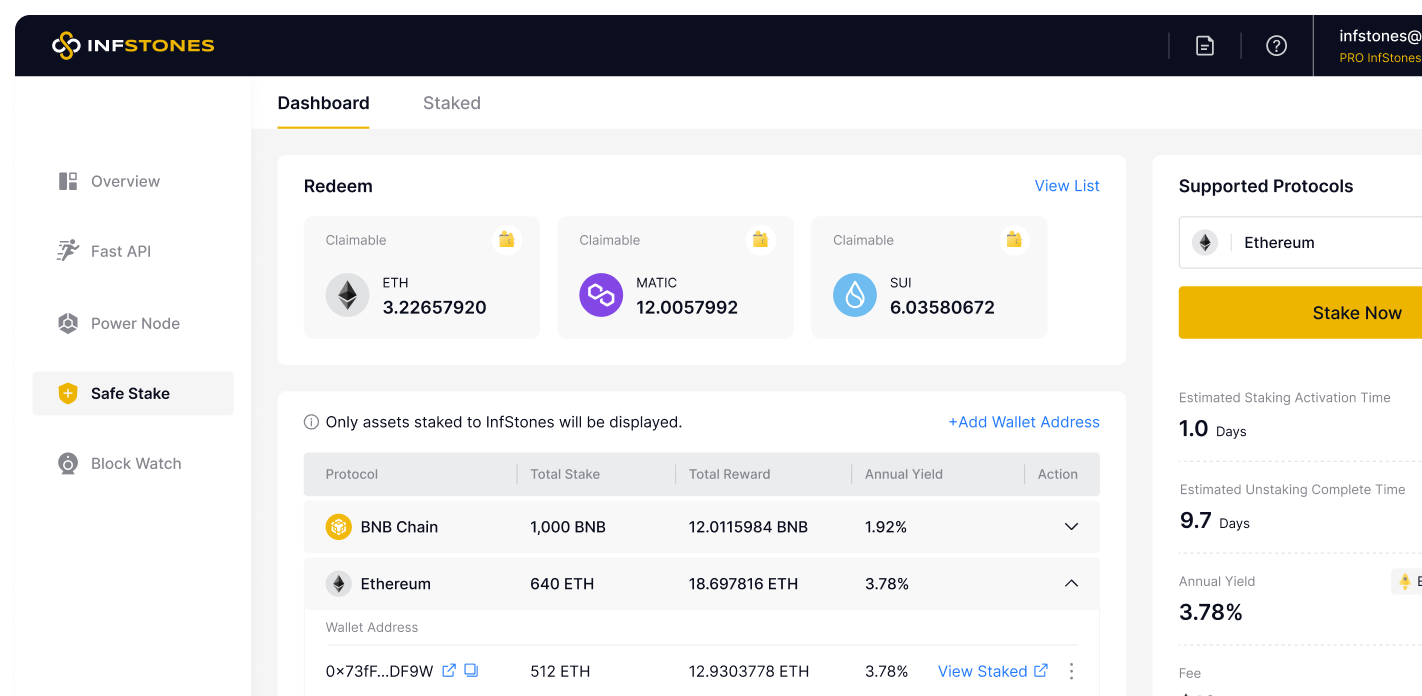Click the Safe Stake shield icon
The height and width of the screenshot is (696, 1422).
(68, 393)
